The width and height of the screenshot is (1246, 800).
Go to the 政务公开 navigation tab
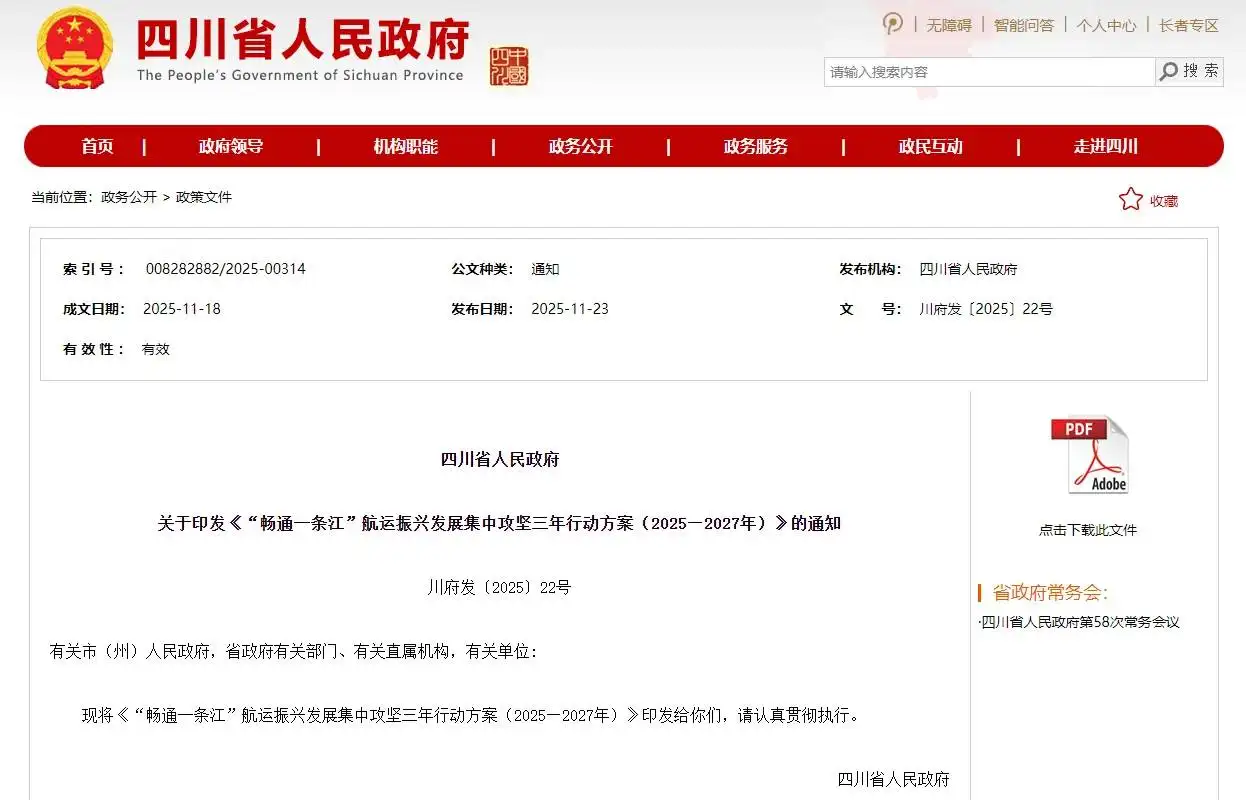tap(580, 146)
